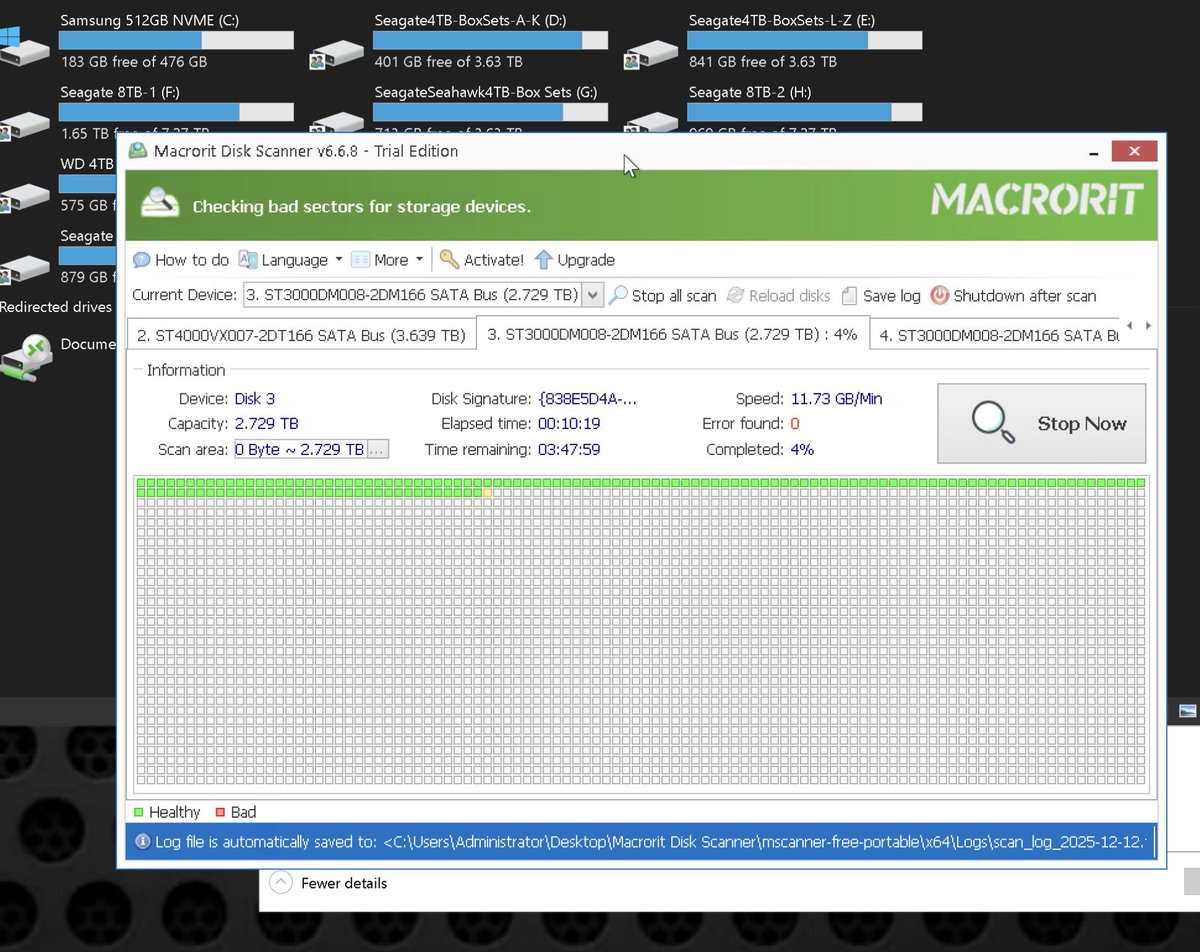Click the Device value Disk 3
1200x952 pixels.
[x=255, y=399]
